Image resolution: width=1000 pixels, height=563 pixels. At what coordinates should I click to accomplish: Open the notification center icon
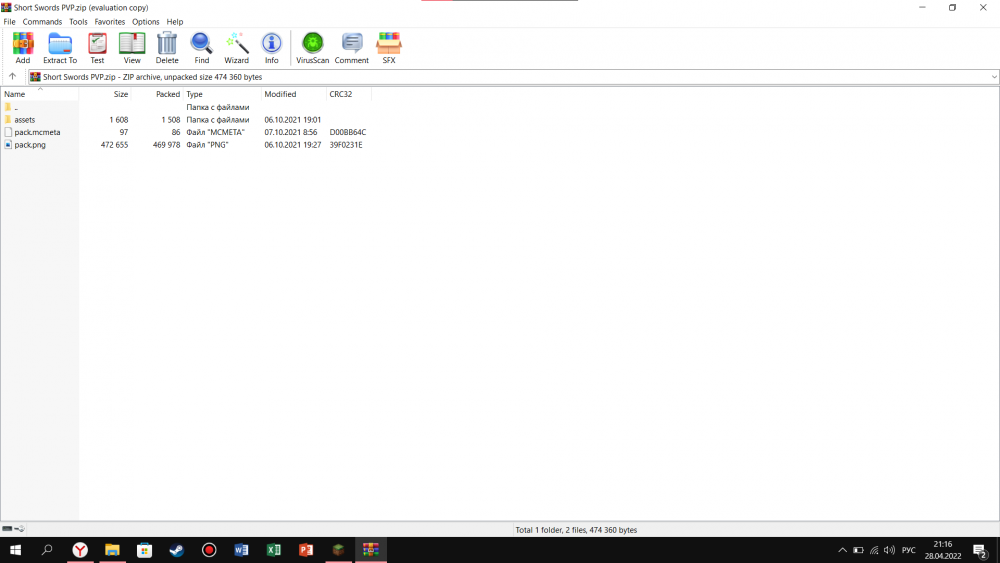pos(981,550)
